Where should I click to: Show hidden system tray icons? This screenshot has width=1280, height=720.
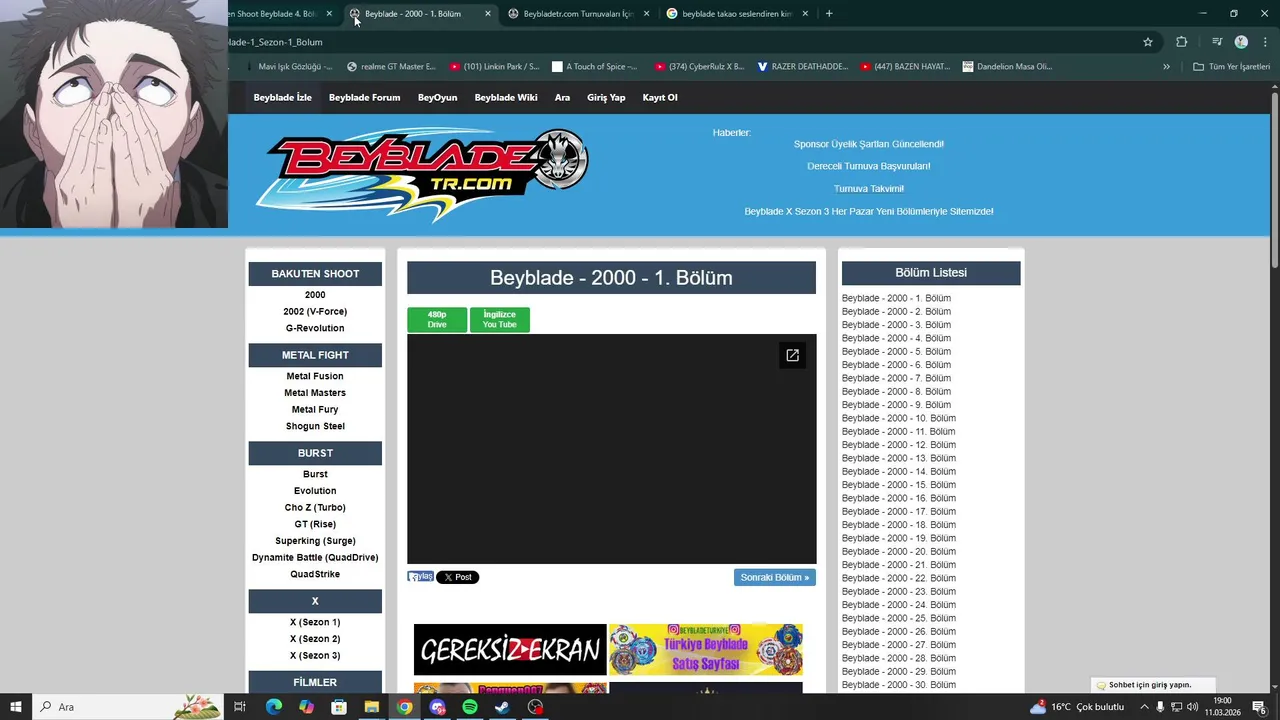1144,707
